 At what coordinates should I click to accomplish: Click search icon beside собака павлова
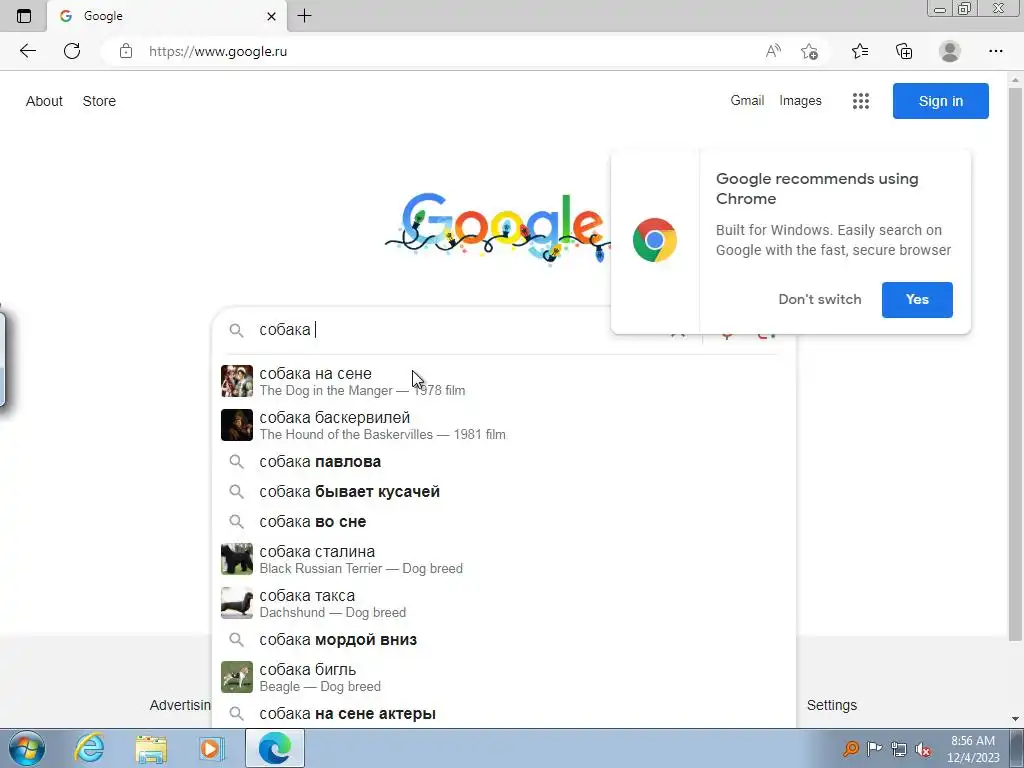pyautogui.click(x=236, y=462)
